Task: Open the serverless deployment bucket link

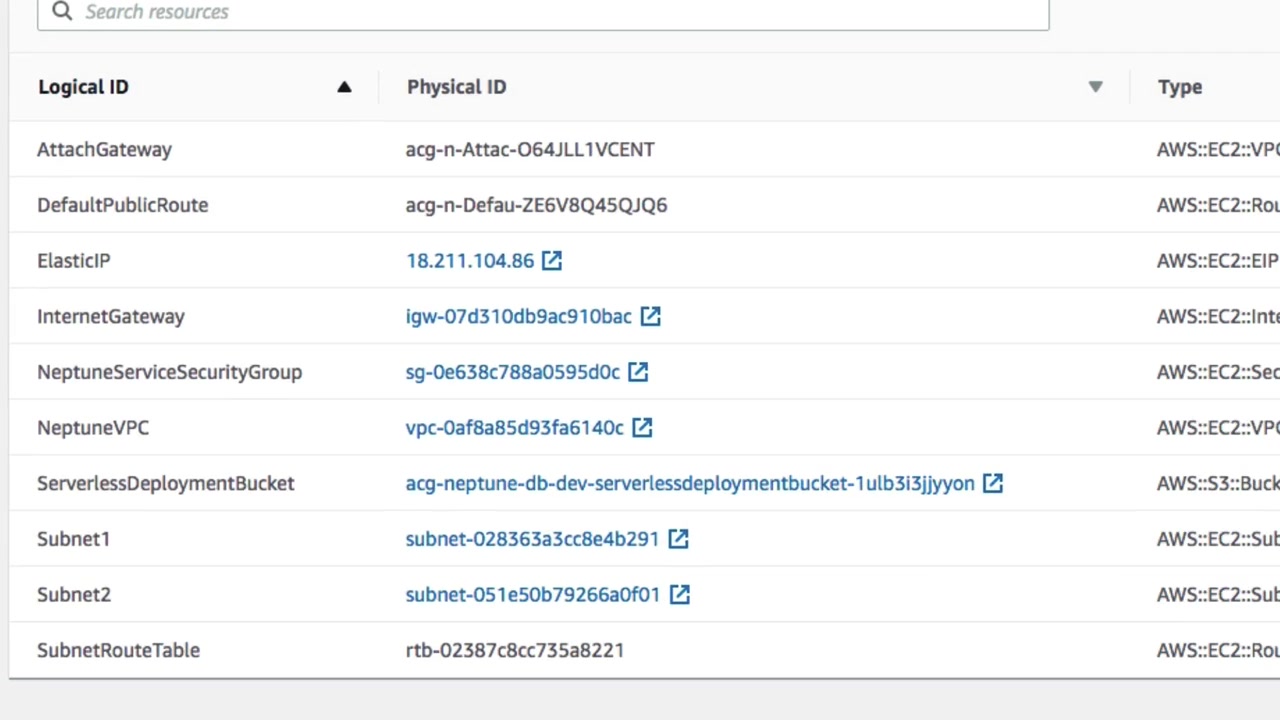Action: [x=689, y=484]
